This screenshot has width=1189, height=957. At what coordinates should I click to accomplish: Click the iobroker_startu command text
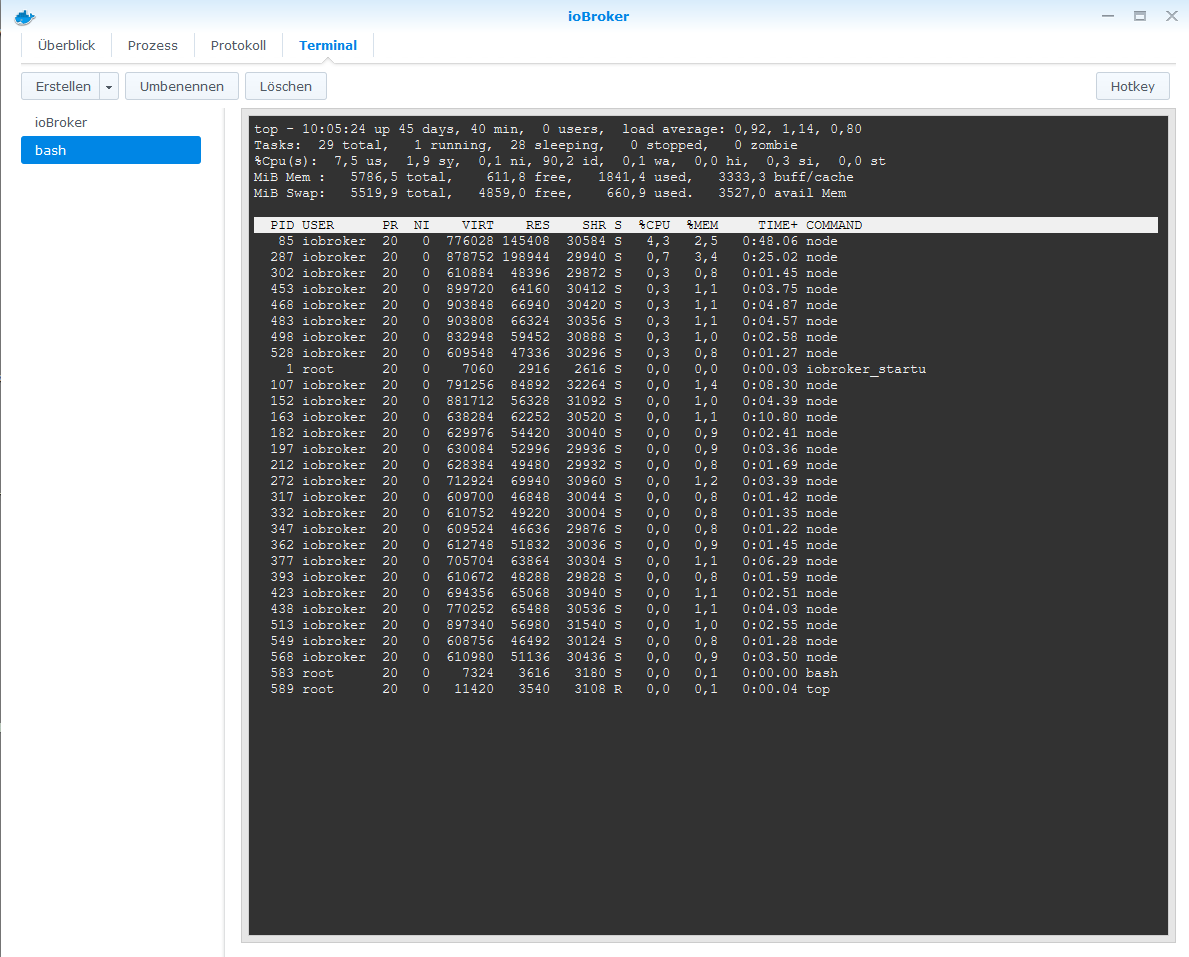[866, 369]
